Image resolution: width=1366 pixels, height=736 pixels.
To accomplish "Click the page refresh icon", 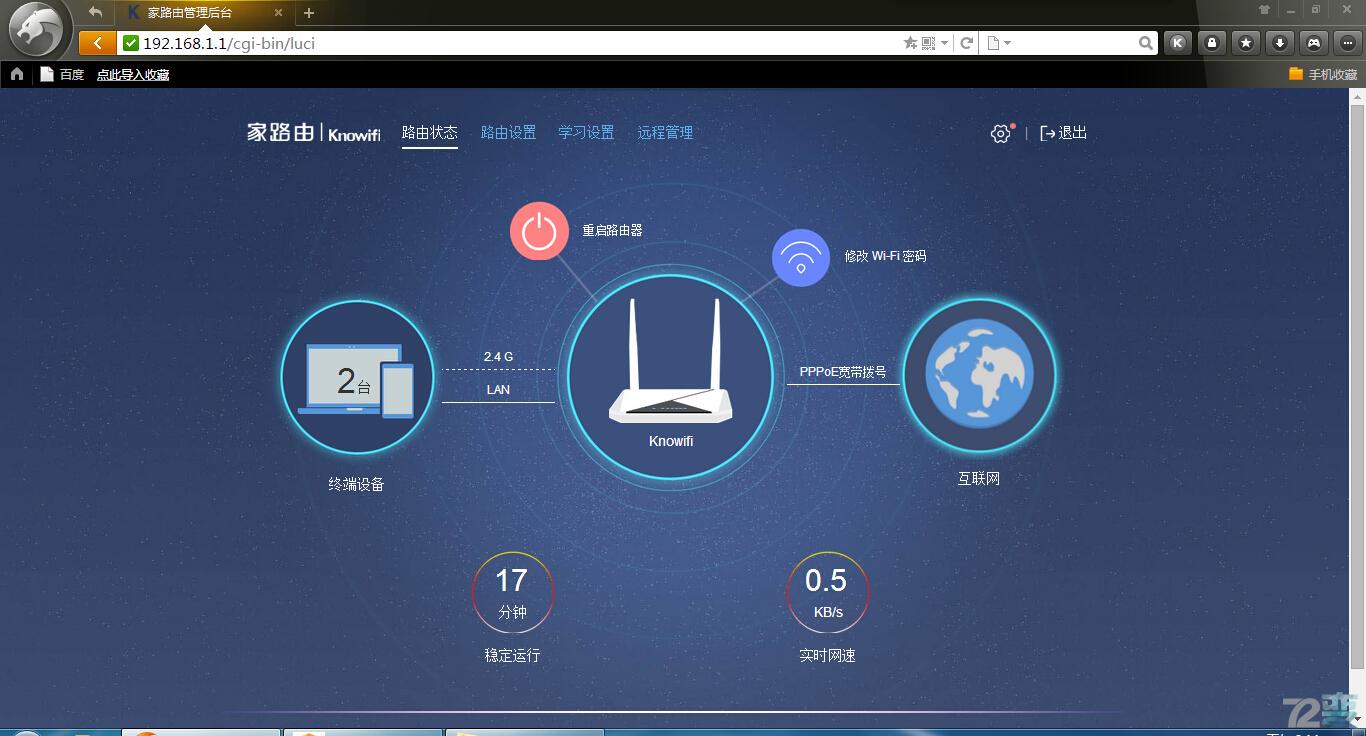I will pos(966,43).
